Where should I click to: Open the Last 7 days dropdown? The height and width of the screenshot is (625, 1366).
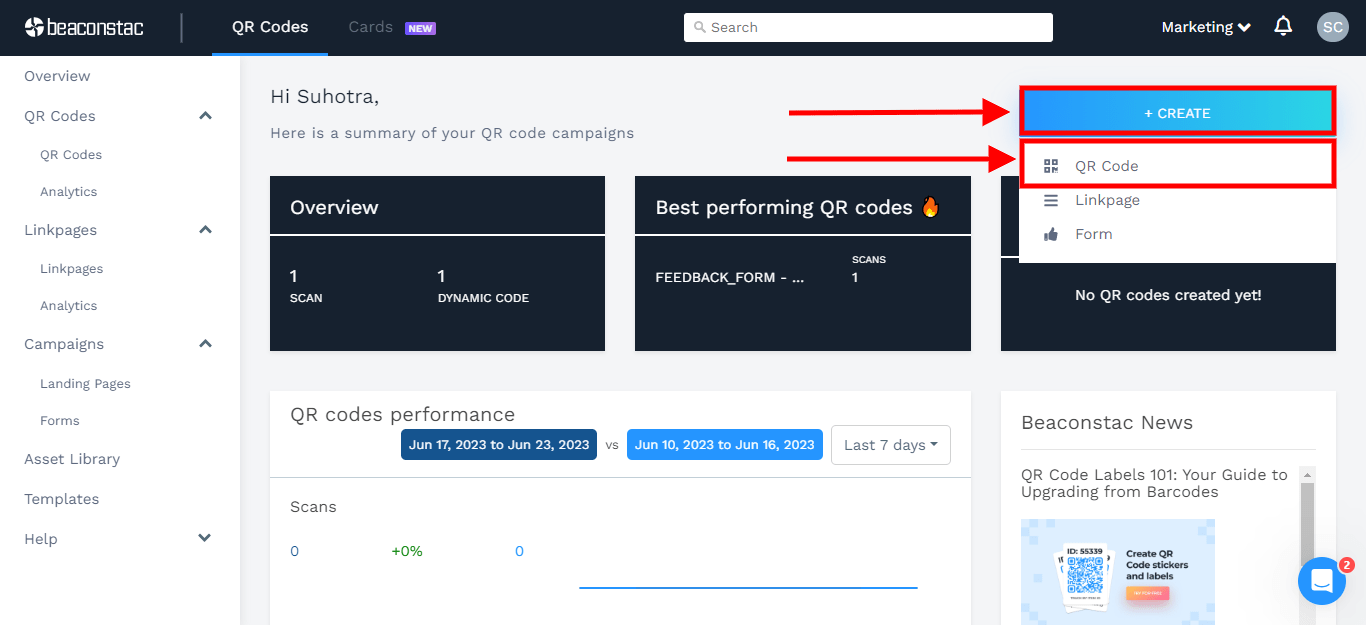(x=890, y=445)
